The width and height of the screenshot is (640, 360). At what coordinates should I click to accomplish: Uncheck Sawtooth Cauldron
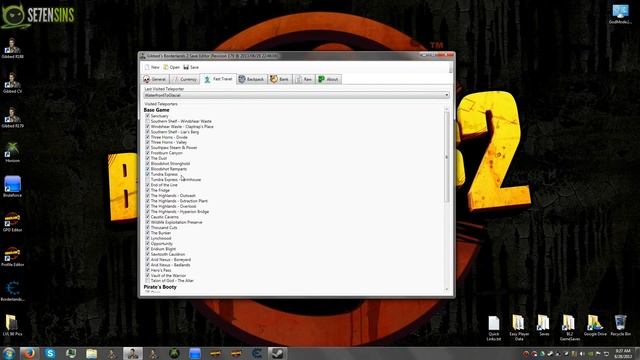coord(148,254)
